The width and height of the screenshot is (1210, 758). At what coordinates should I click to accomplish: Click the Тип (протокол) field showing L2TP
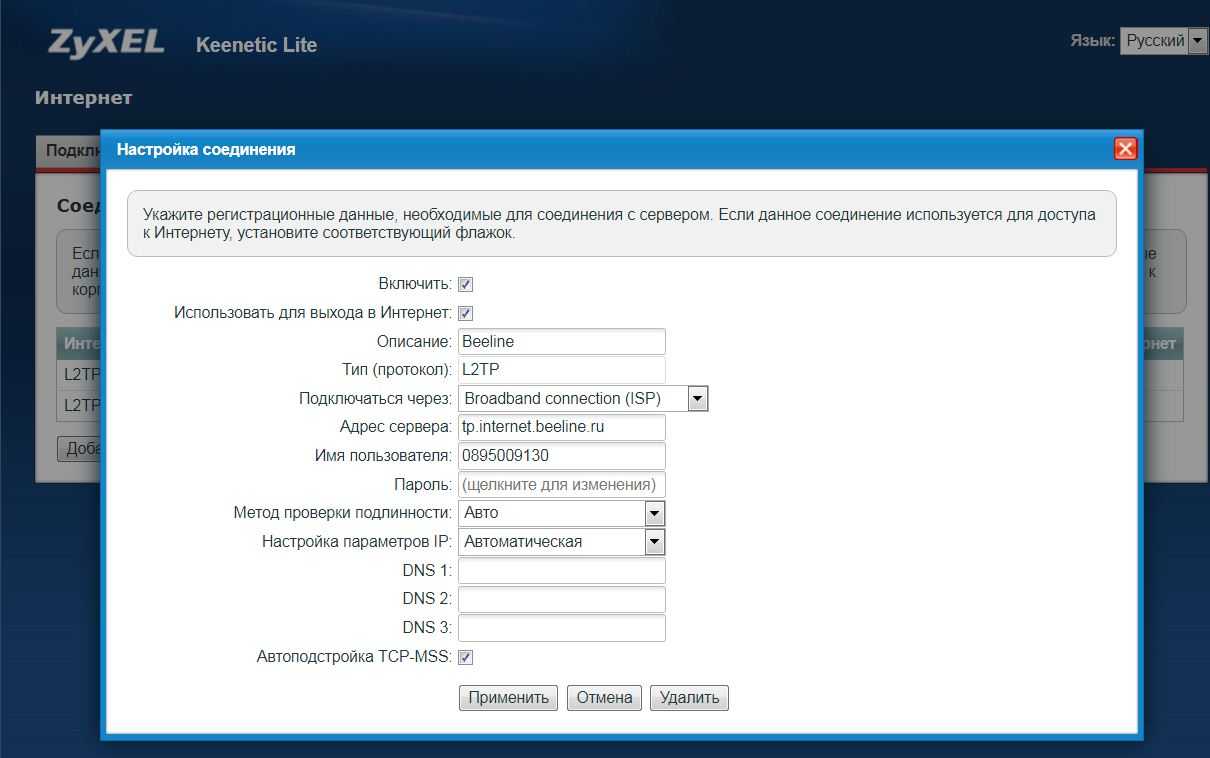click(562, 369)
